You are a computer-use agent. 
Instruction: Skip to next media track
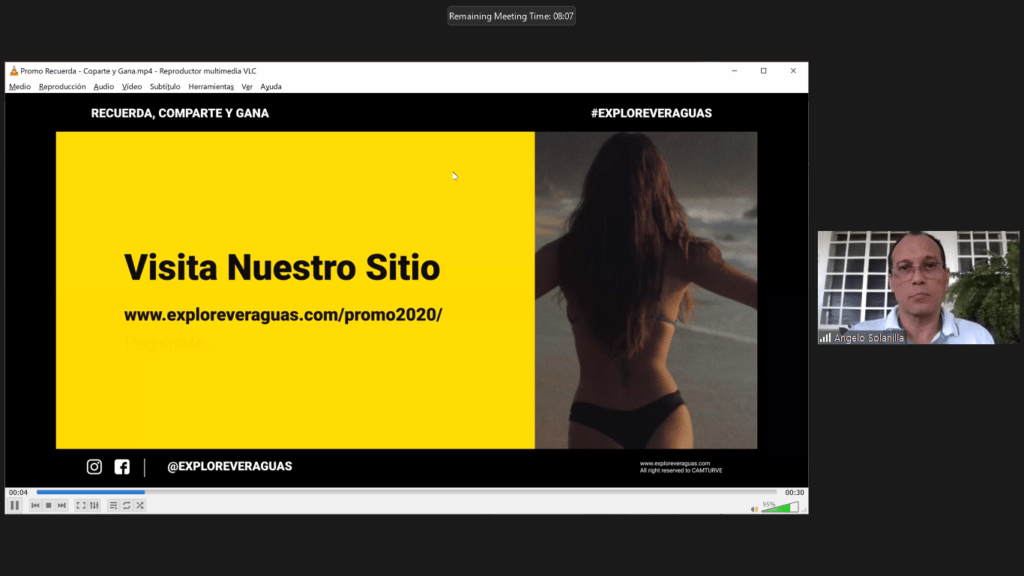61,505
